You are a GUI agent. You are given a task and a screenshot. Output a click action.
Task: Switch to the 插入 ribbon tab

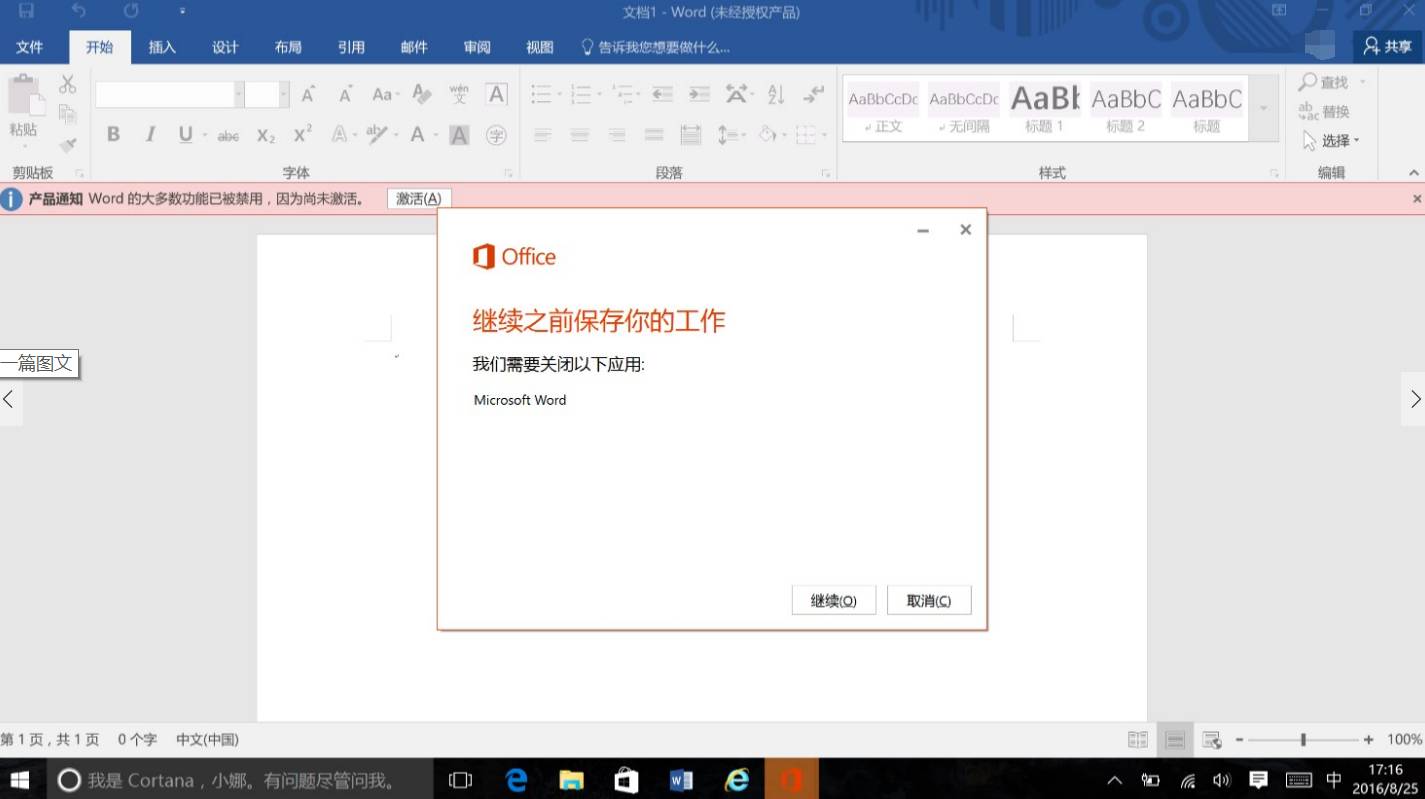tap(161, 47)
